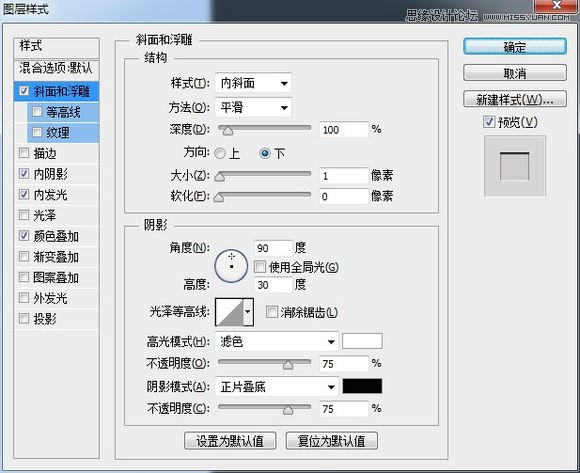The width and height of the screenshot is (580, 473).
Task: Toggle the 预览 checkbox
Action: 489,122
